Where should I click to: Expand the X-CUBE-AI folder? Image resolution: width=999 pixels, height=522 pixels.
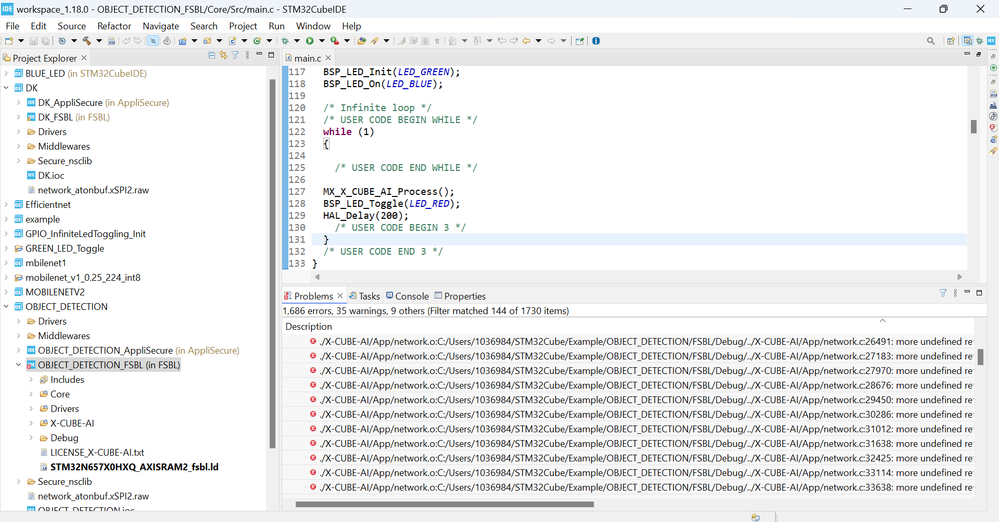tap(31, 423)
